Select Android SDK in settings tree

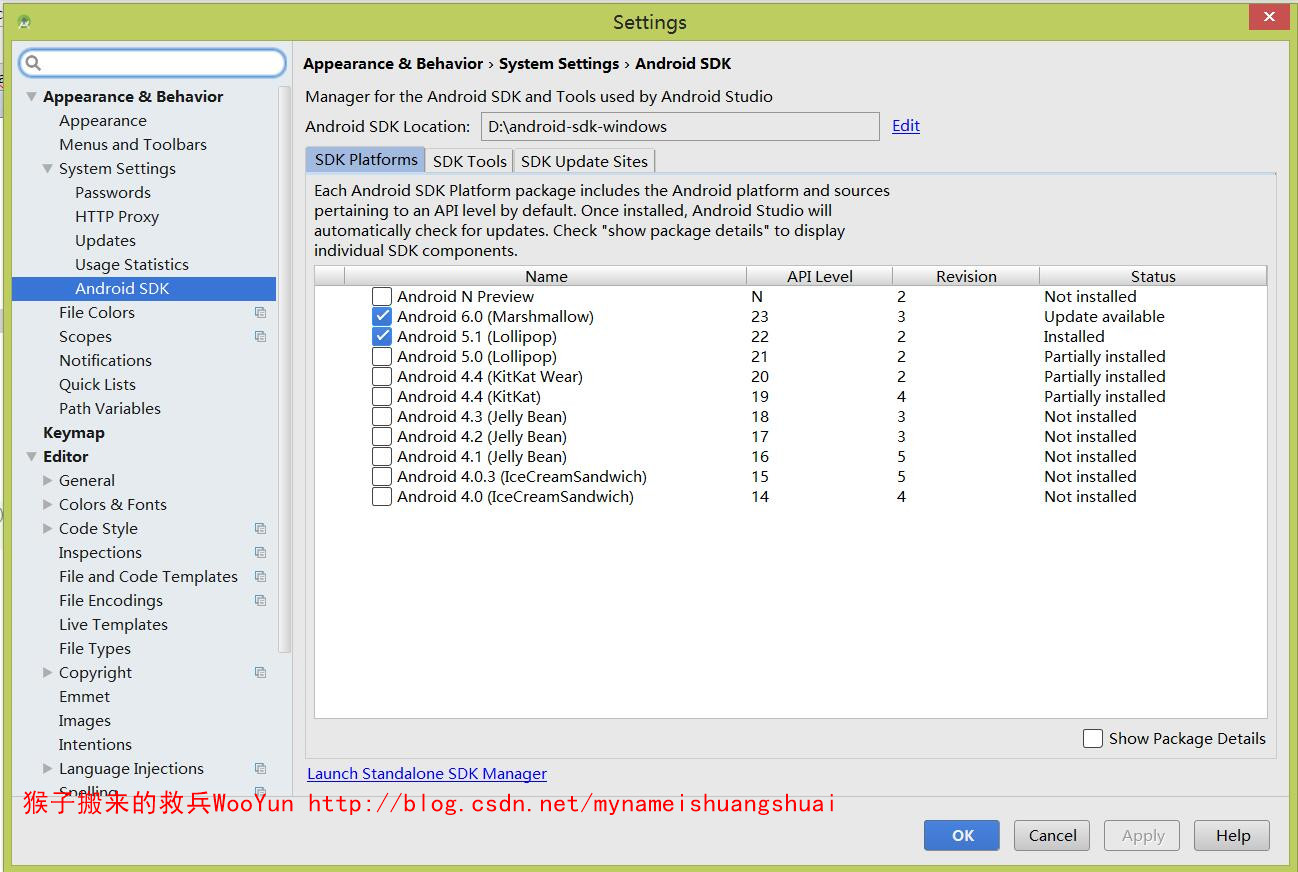[144, 289]
